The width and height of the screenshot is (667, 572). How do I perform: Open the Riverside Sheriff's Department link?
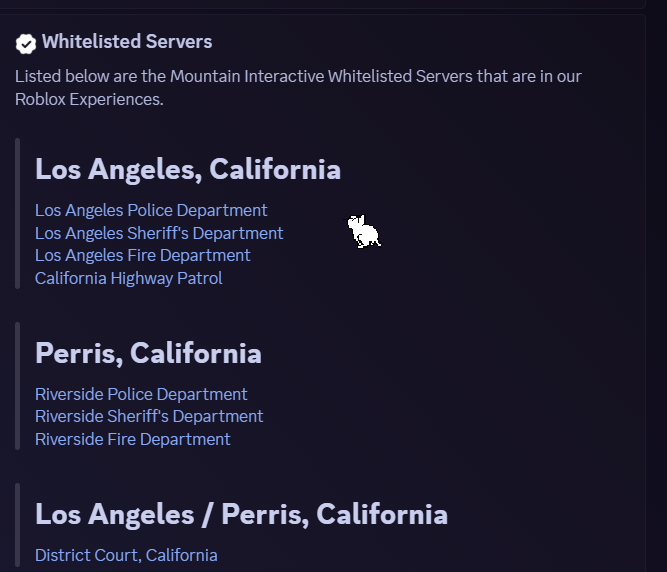coord(149,416)
